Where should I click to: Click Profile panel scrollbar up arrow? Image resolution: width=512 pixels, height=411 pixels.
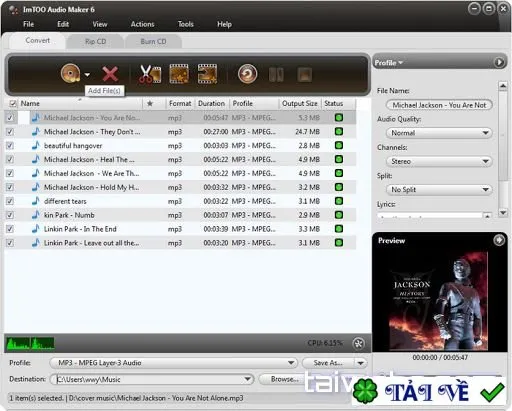click(x=503, y=86)
